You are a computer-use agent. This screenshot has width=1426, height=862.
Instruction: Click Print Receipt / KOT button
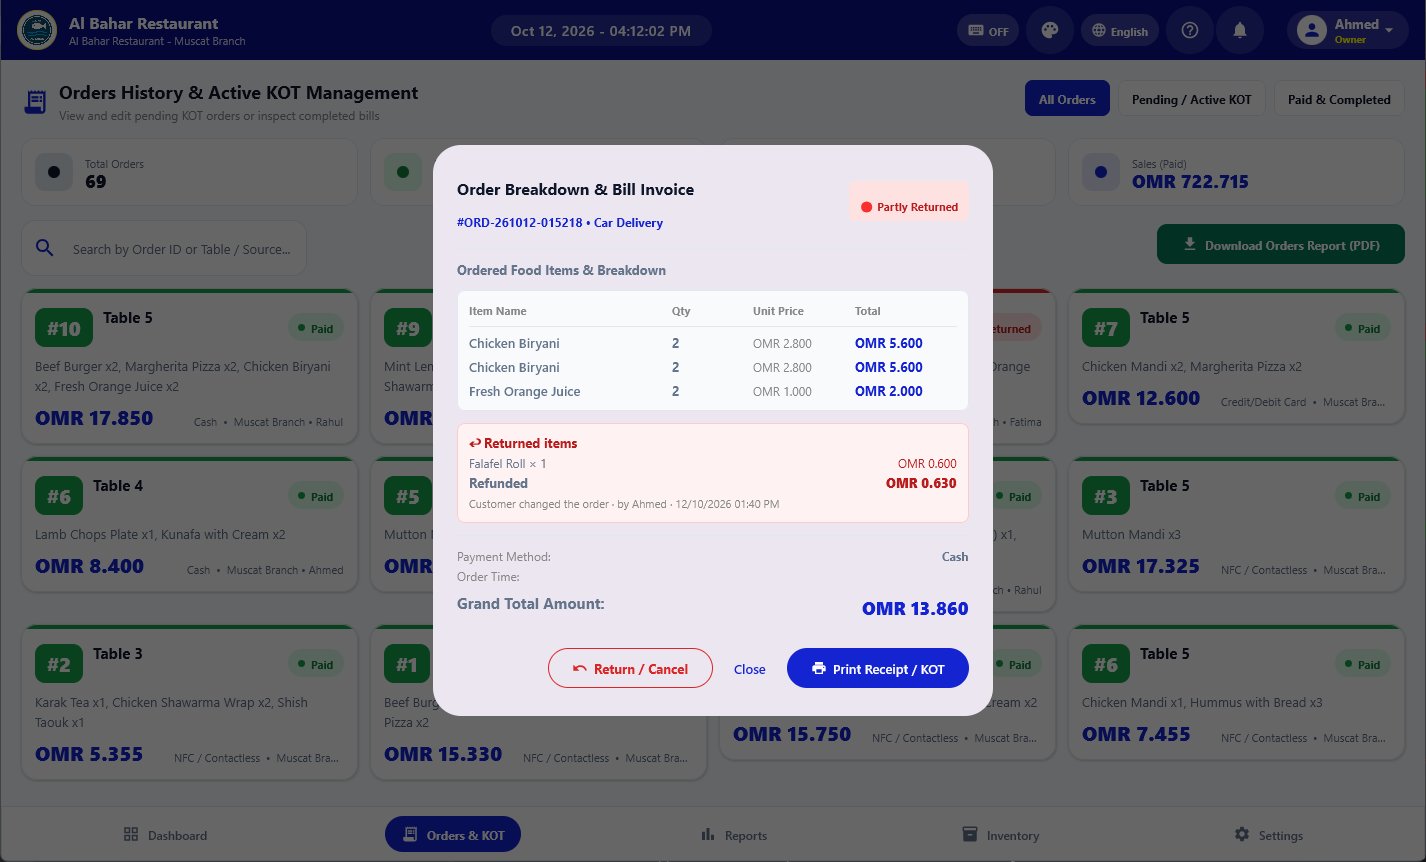[x=878, y=669]
